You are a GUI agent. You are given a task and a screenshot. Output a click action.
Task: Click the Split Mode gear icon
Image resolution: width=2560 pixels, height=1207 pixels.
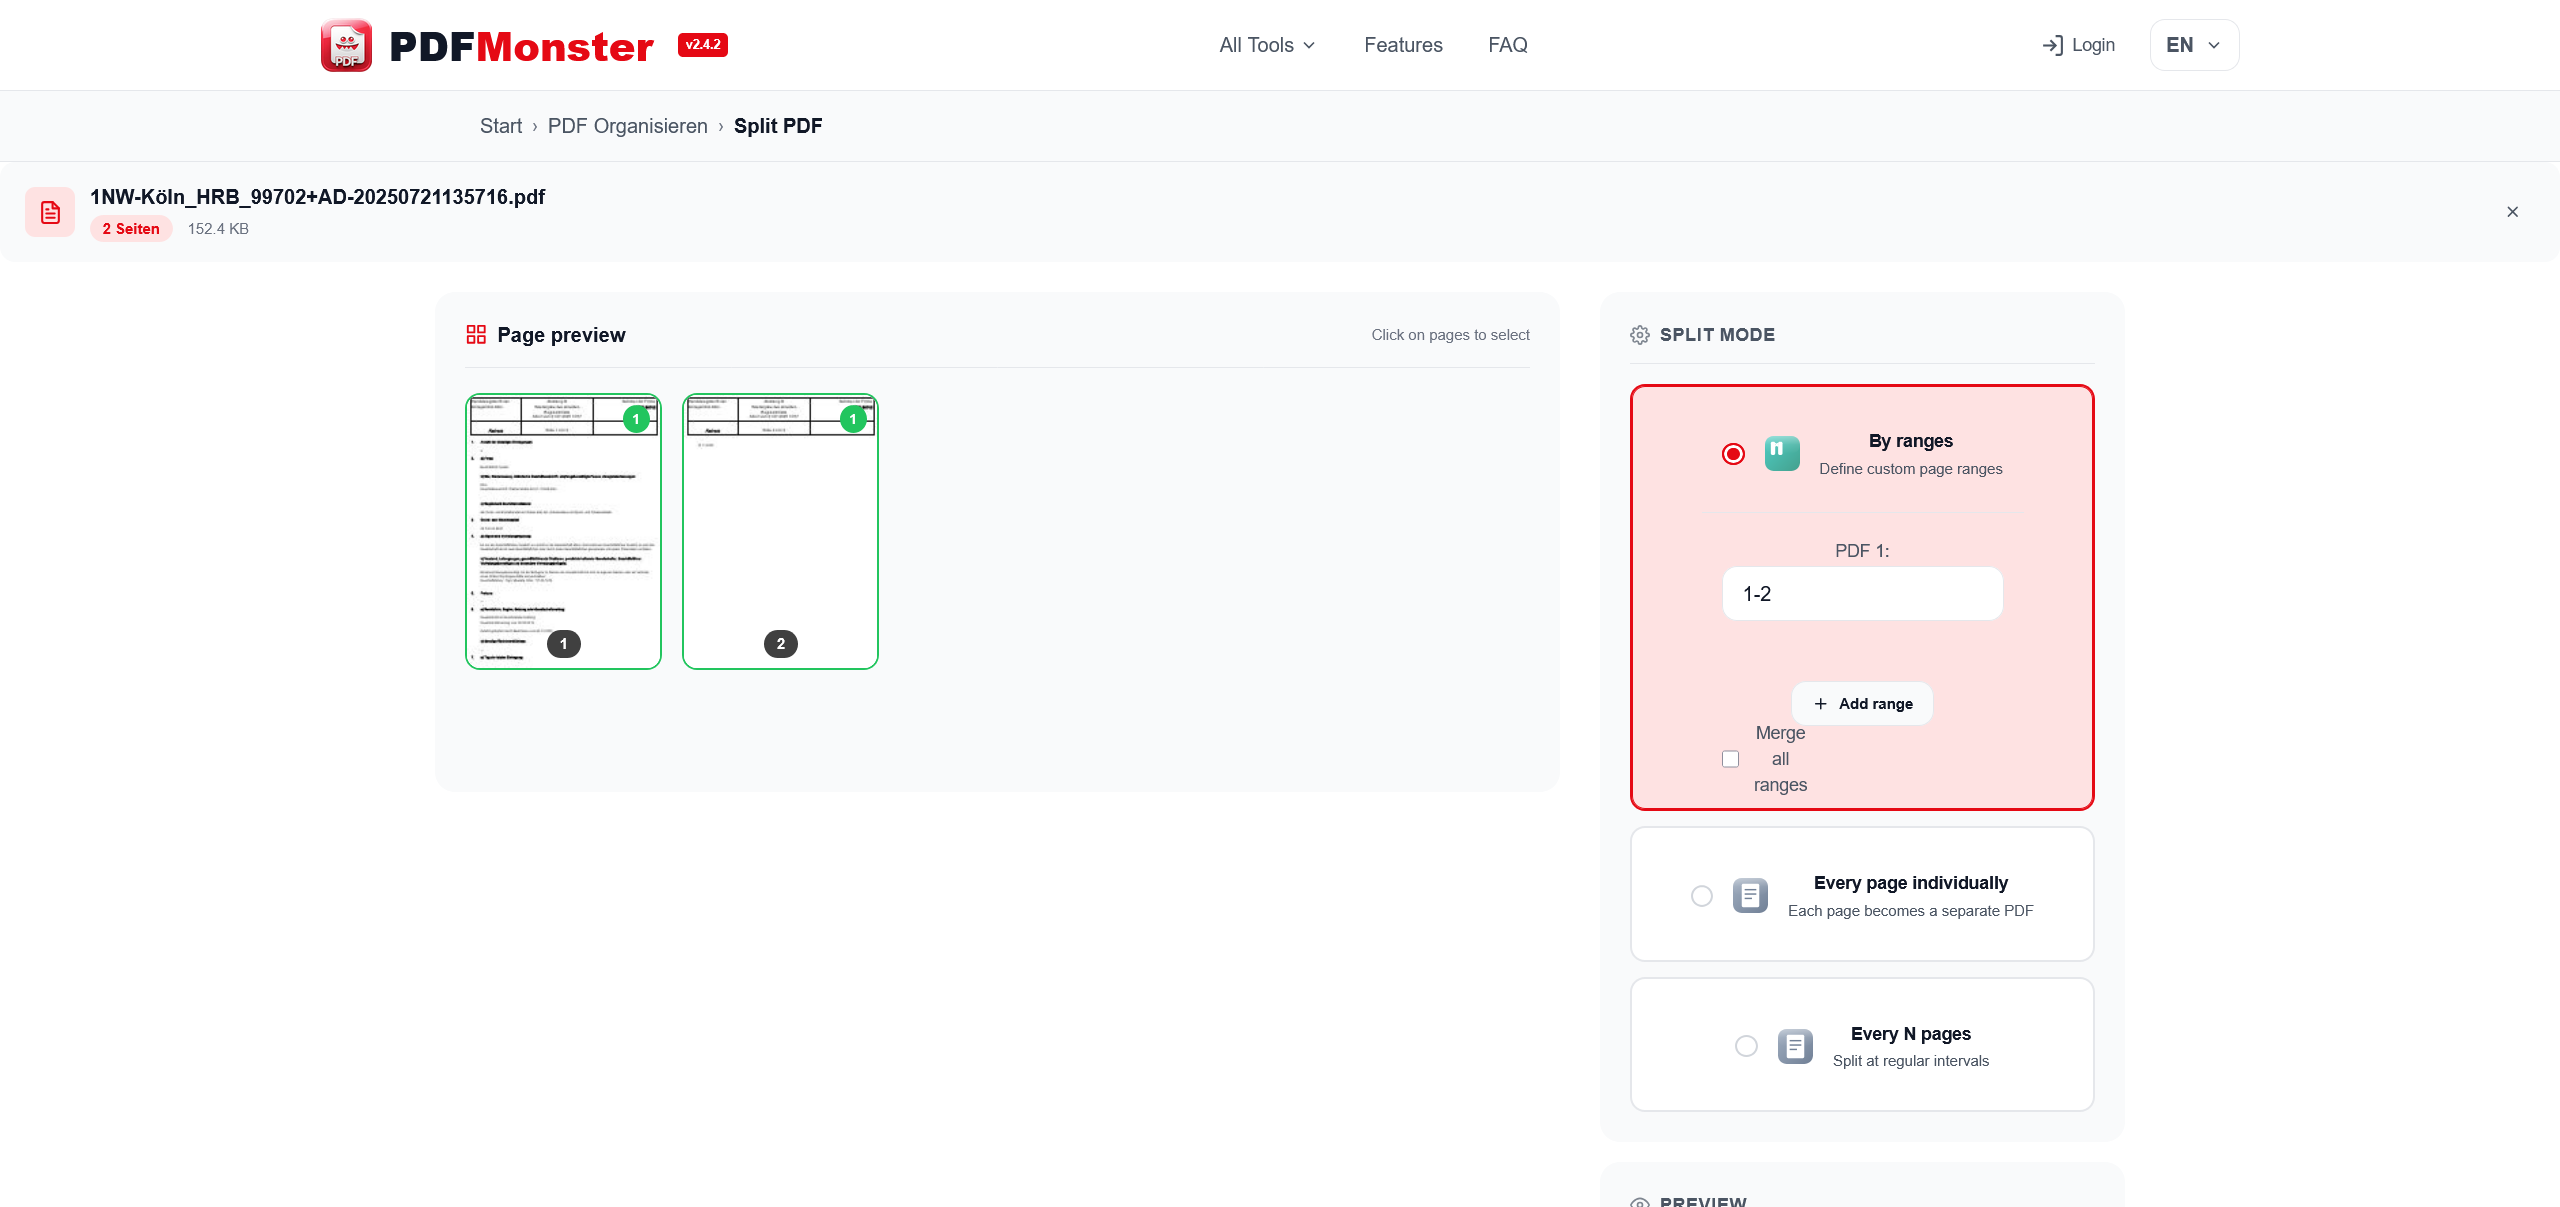pos(1640,335)
